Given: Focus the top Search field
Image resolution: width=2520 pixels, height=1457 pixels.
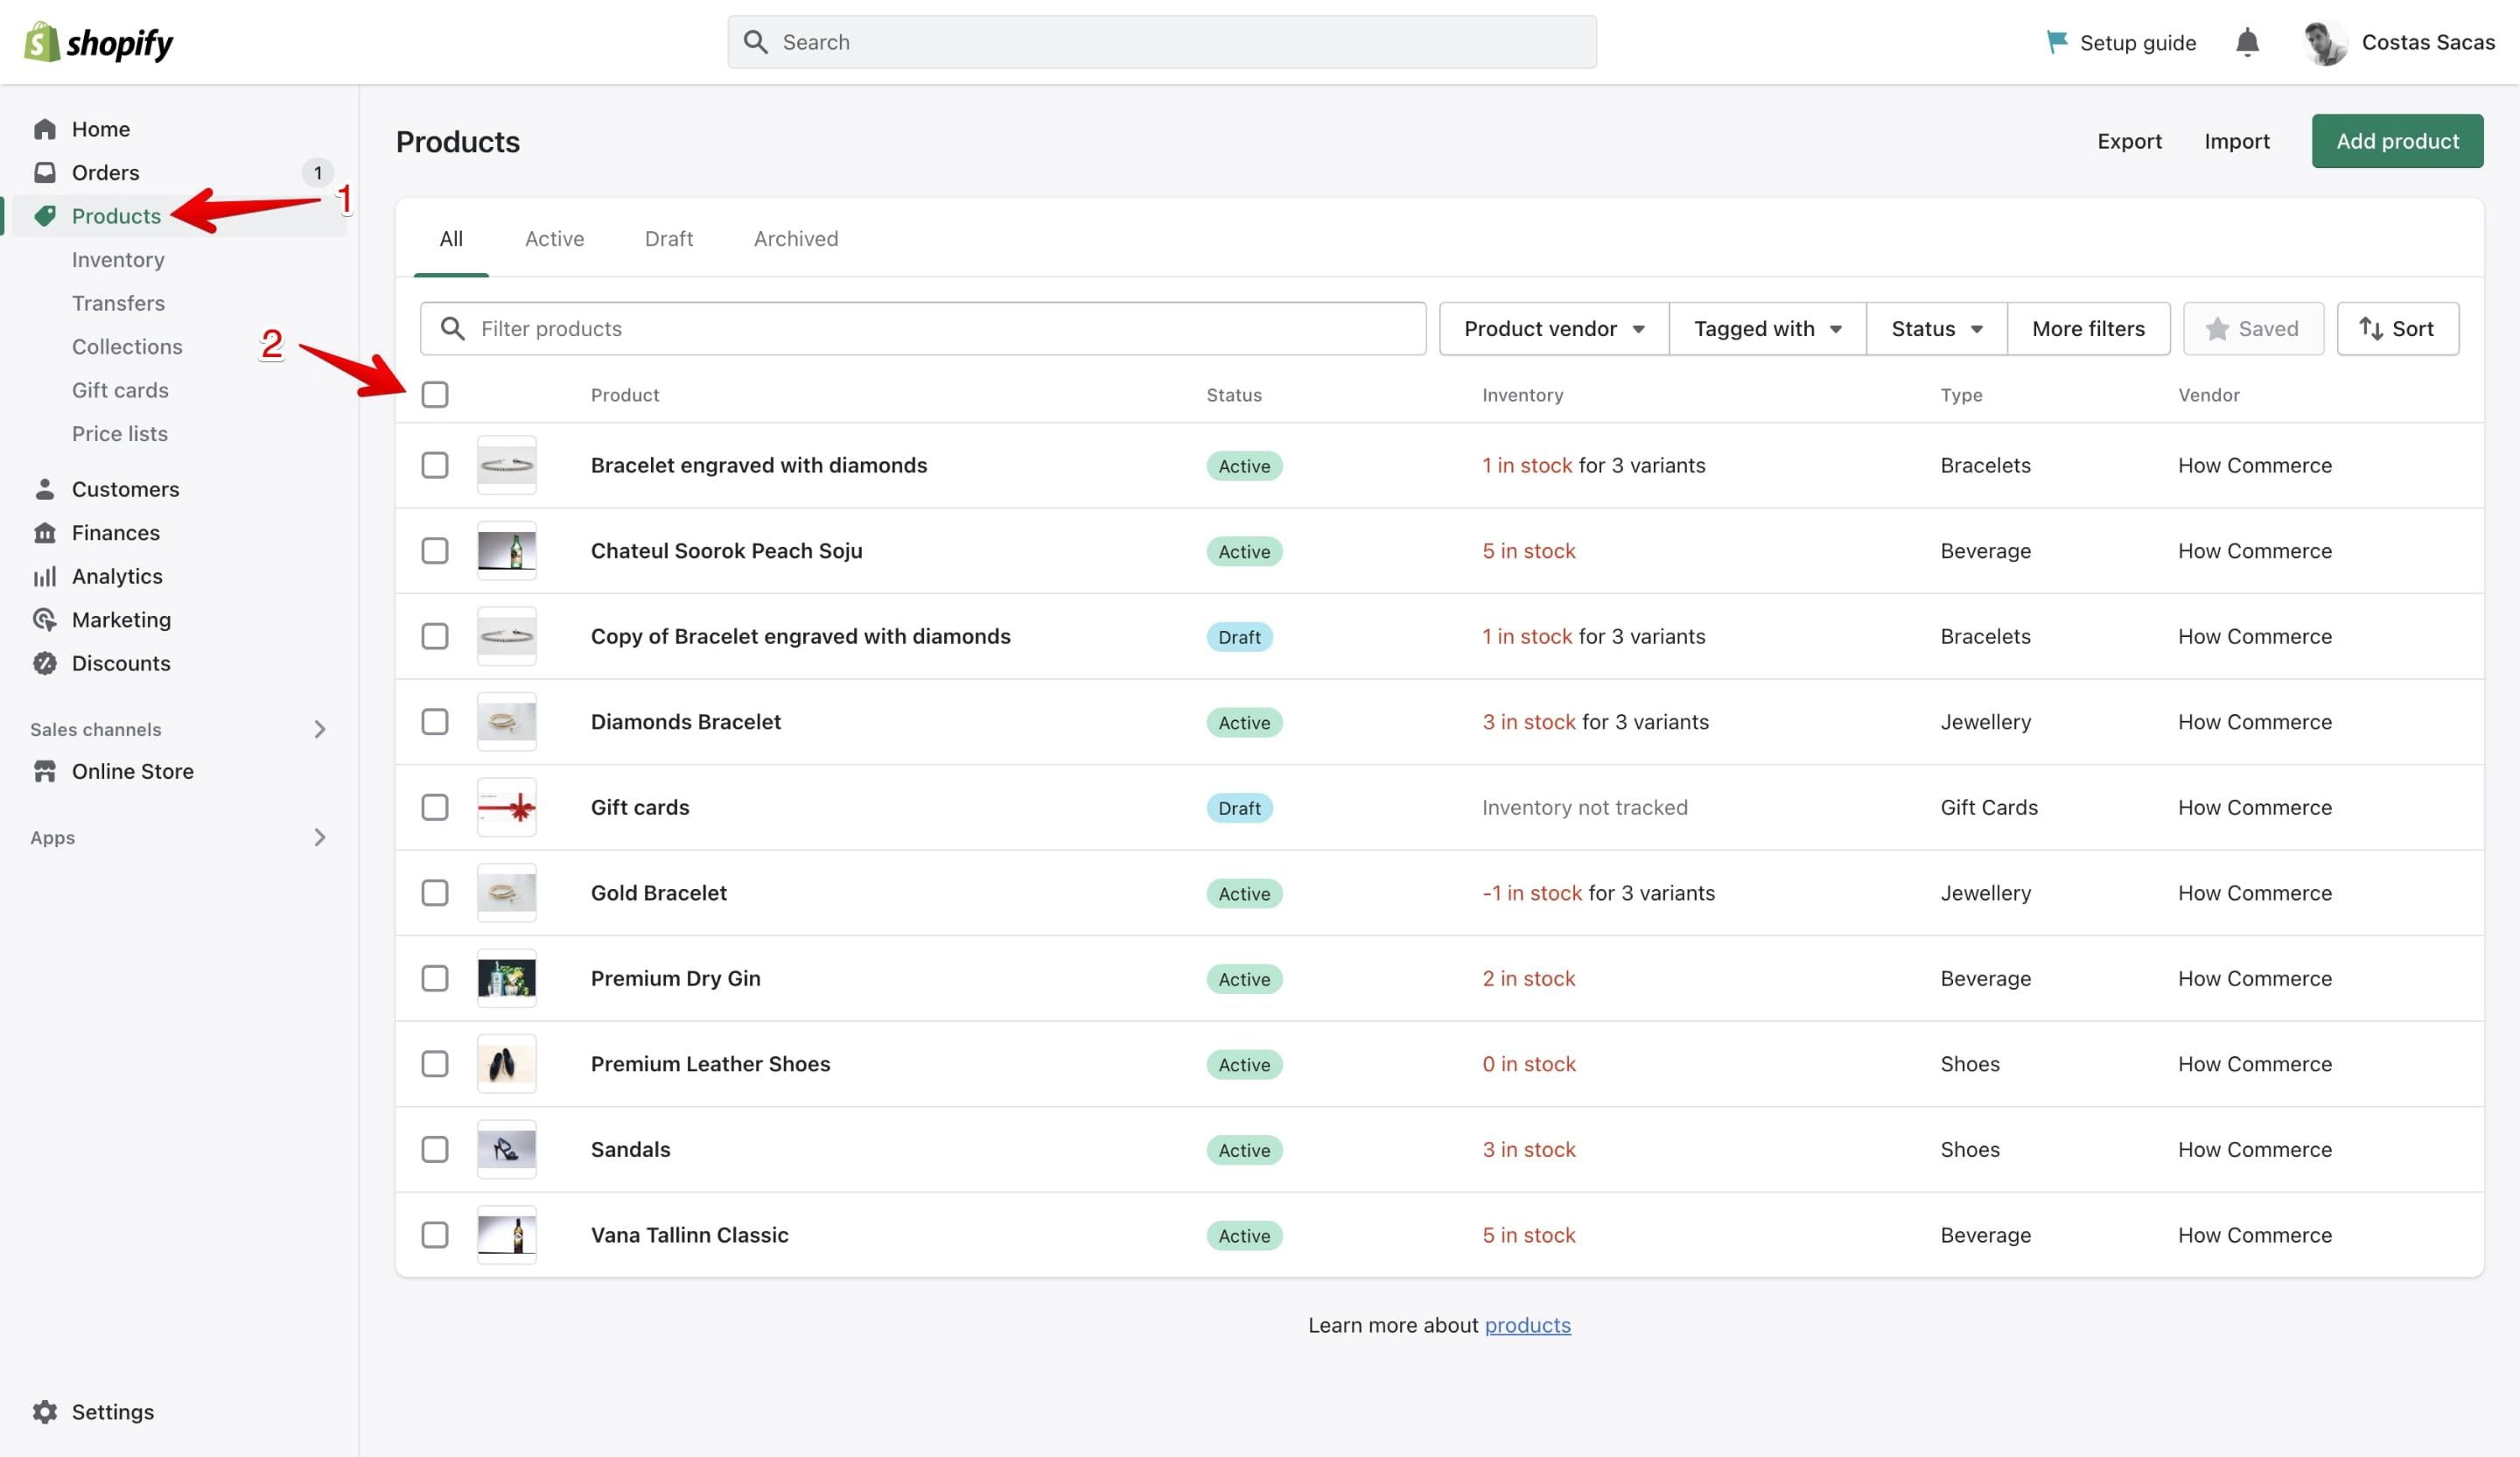Looking at the screenshot, I should tap(1162, 42).
